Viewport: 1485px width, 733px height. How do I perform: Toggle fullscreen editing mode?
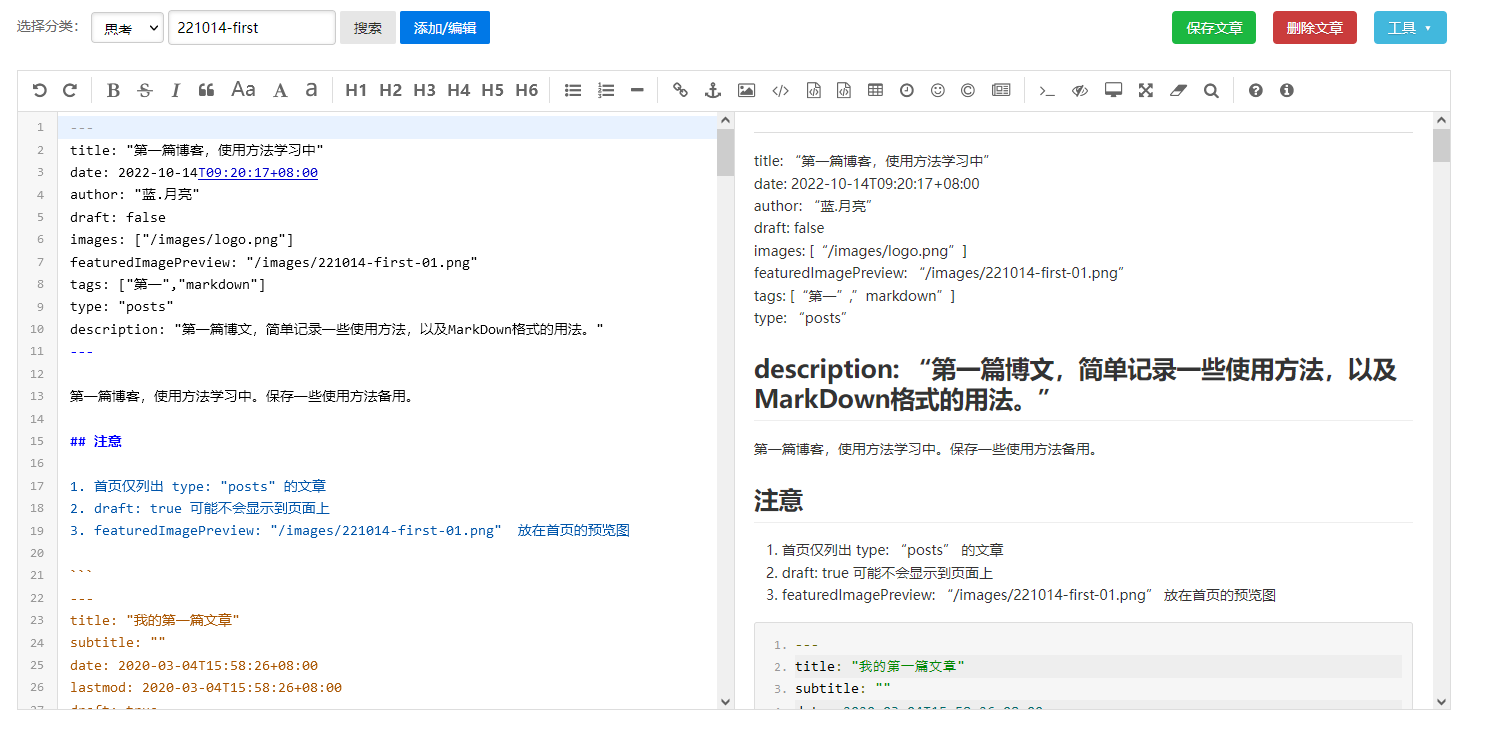click(x=1146, y=90)
